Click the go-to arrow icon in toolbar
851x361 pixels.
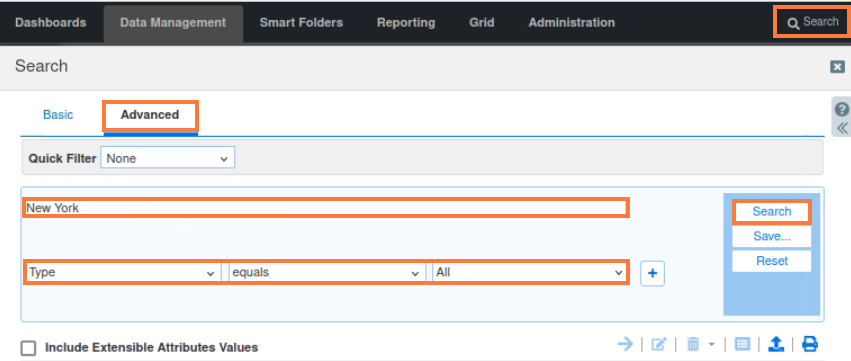coord(625,344)
